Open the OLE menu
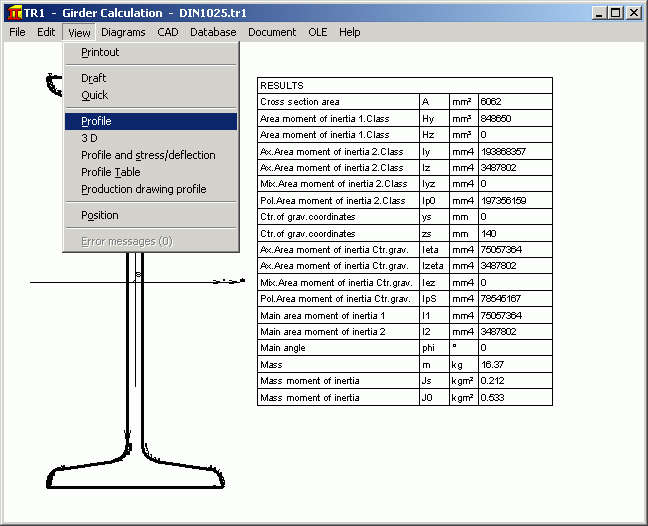This screenshot has height=526, width=648. click(x=318, y=32)
